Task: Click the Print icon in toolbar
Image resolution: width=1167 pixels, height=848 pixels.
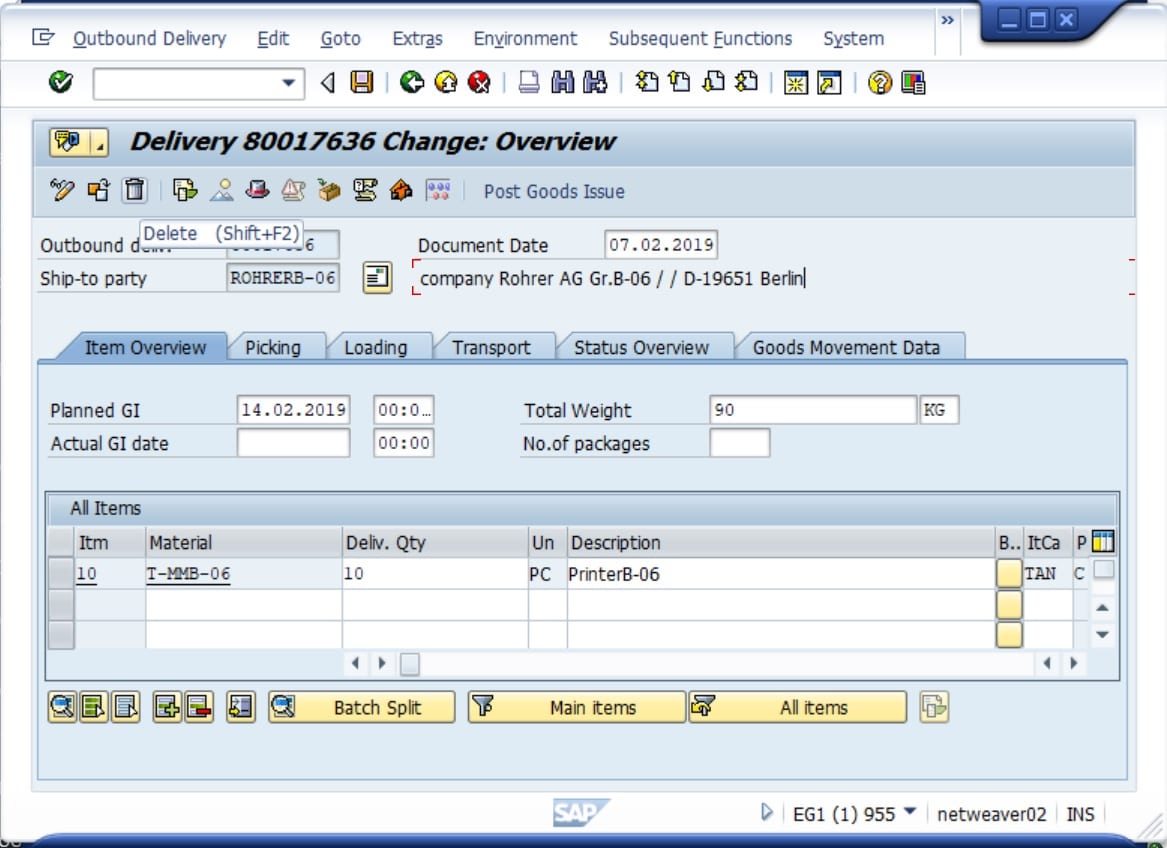Action: [528, 82]
